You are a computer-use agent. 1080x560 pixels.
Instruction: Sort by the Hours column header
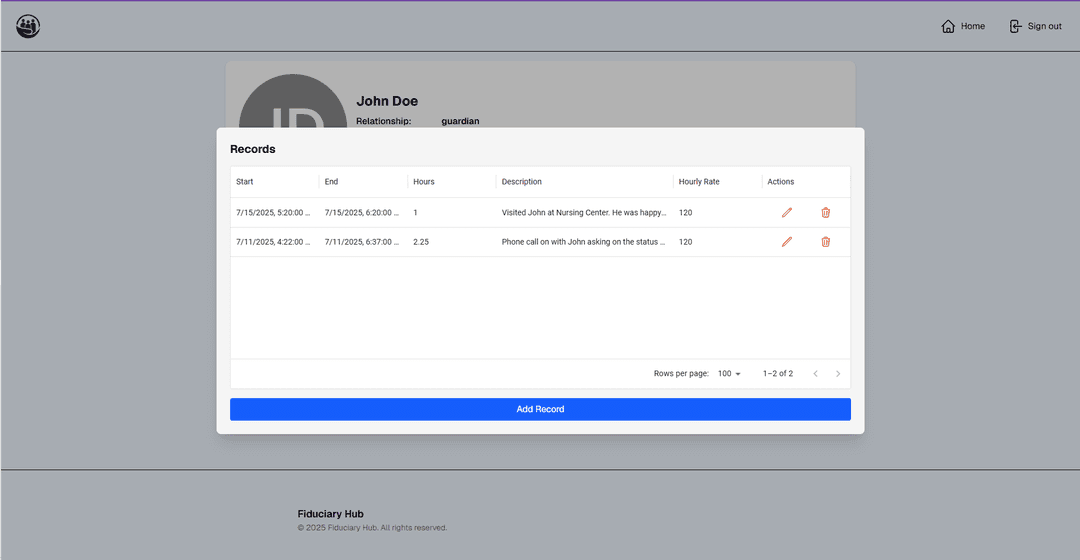coord(424,182)
